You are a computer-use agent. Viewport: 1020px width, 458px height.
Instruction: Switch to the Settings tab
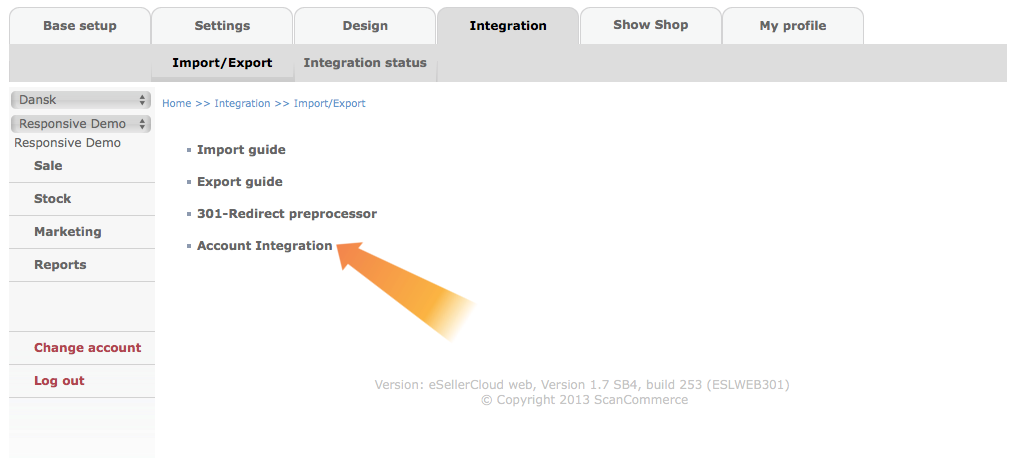222,26
